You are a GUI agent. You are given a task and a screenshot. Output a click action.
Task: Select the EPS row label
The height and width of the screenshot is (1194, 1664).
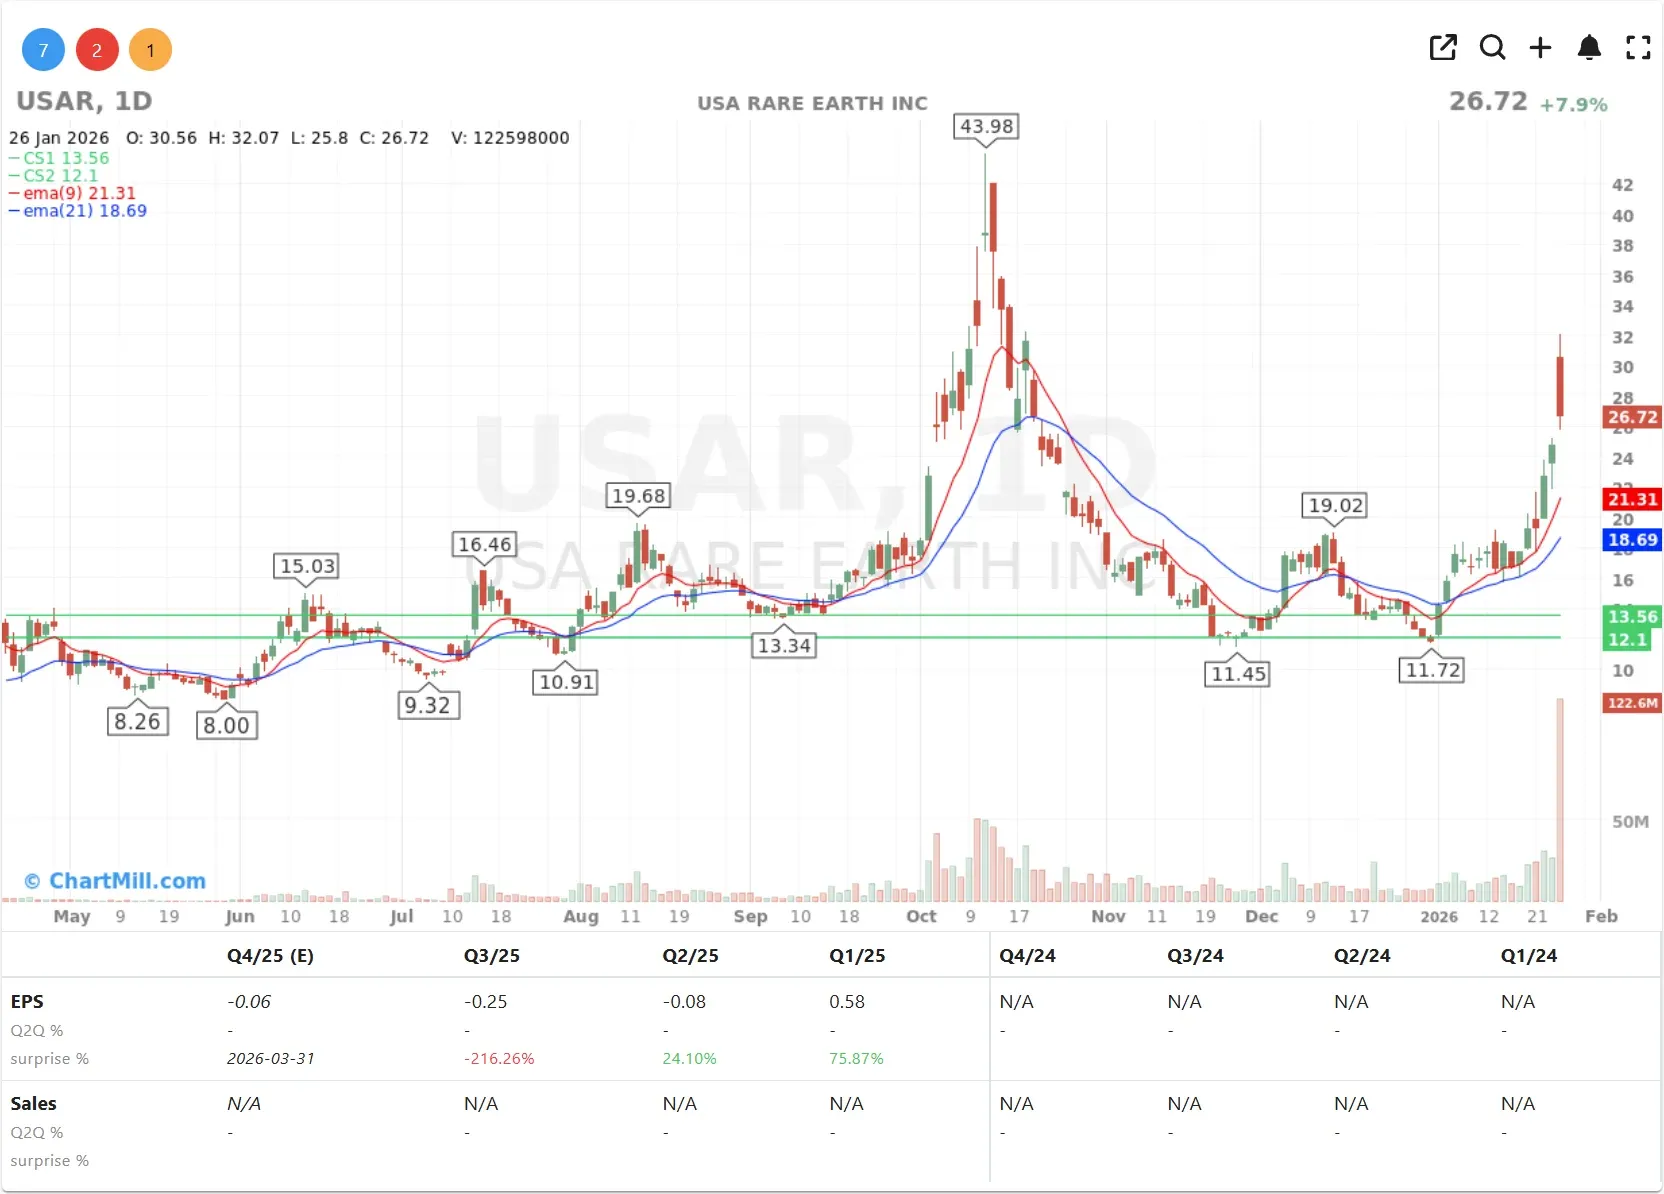pyautogui.click(x=27, y=1001)
